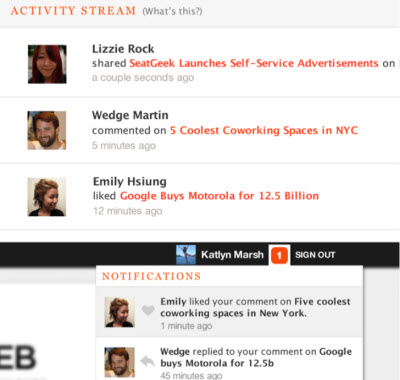The width and height of the screenshot is (400, 380).
Task: Open the "What's this?" help link
Action: tap(172, 11)
